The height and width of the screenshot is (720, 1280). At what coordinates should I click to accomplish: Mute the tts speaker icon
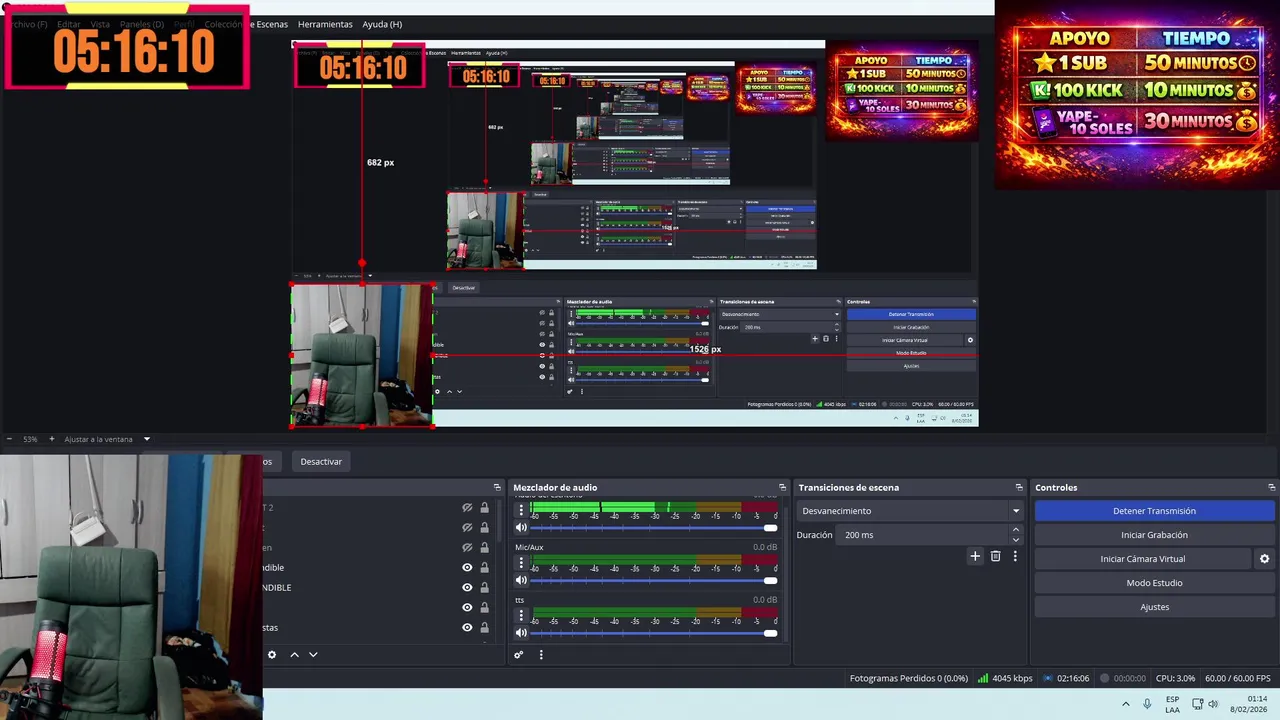(521, 632)
